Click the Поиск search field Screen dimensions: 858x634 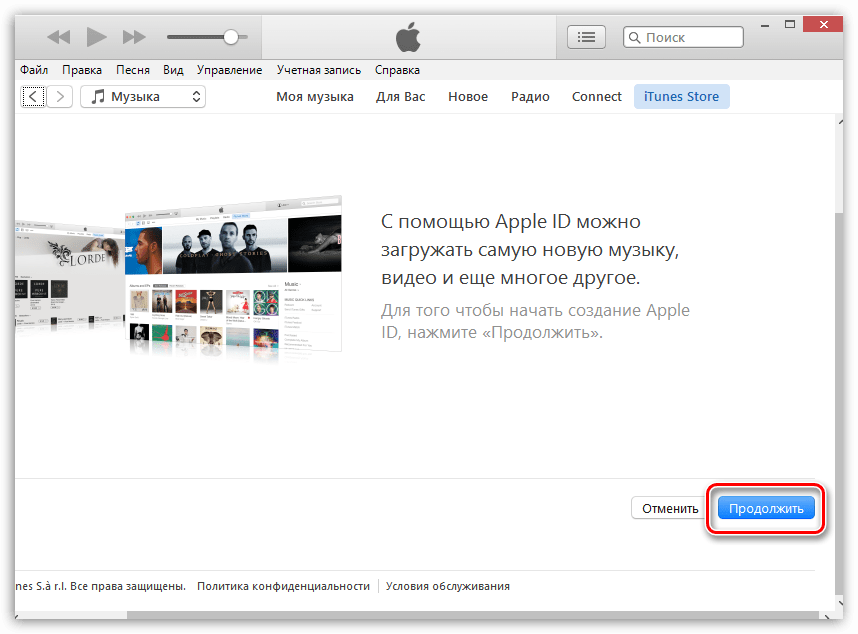[x=683, y=37]
